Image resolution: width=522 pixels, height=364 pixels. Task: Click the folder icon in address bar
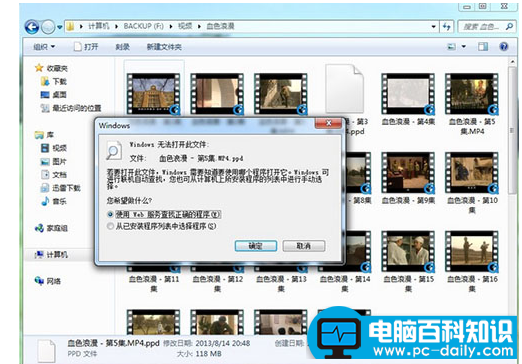(x=70, y=26)
